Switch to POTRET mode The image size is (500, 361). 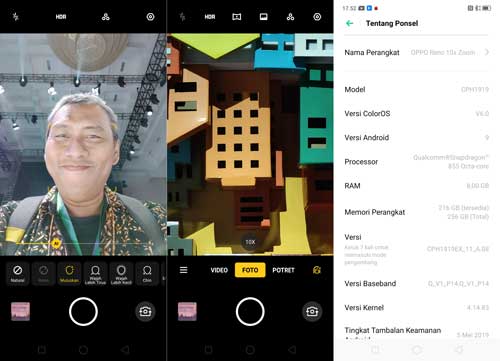(283, 270)
